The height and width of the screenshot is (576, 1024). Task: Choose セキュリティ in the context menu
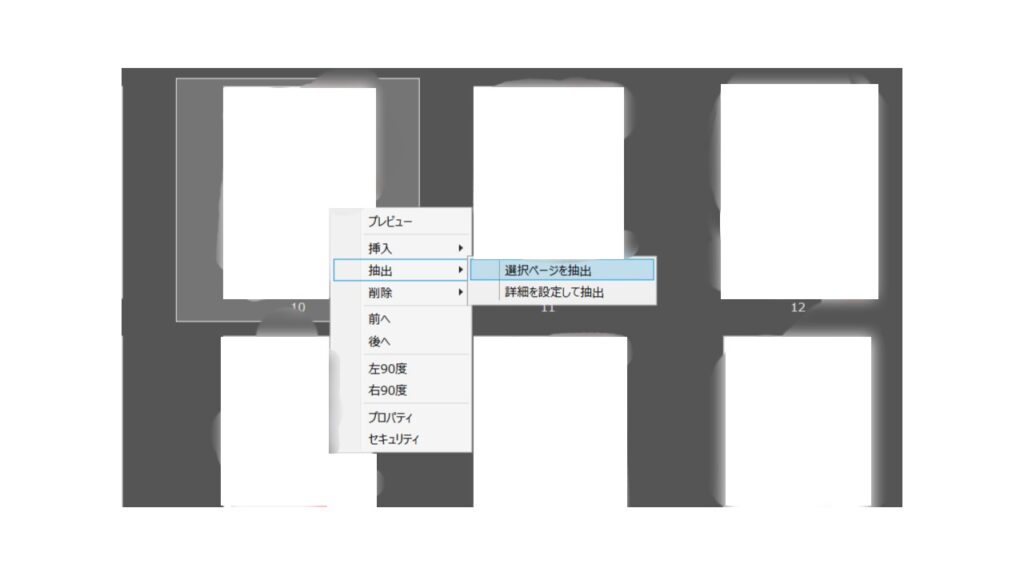click(401, 439)
